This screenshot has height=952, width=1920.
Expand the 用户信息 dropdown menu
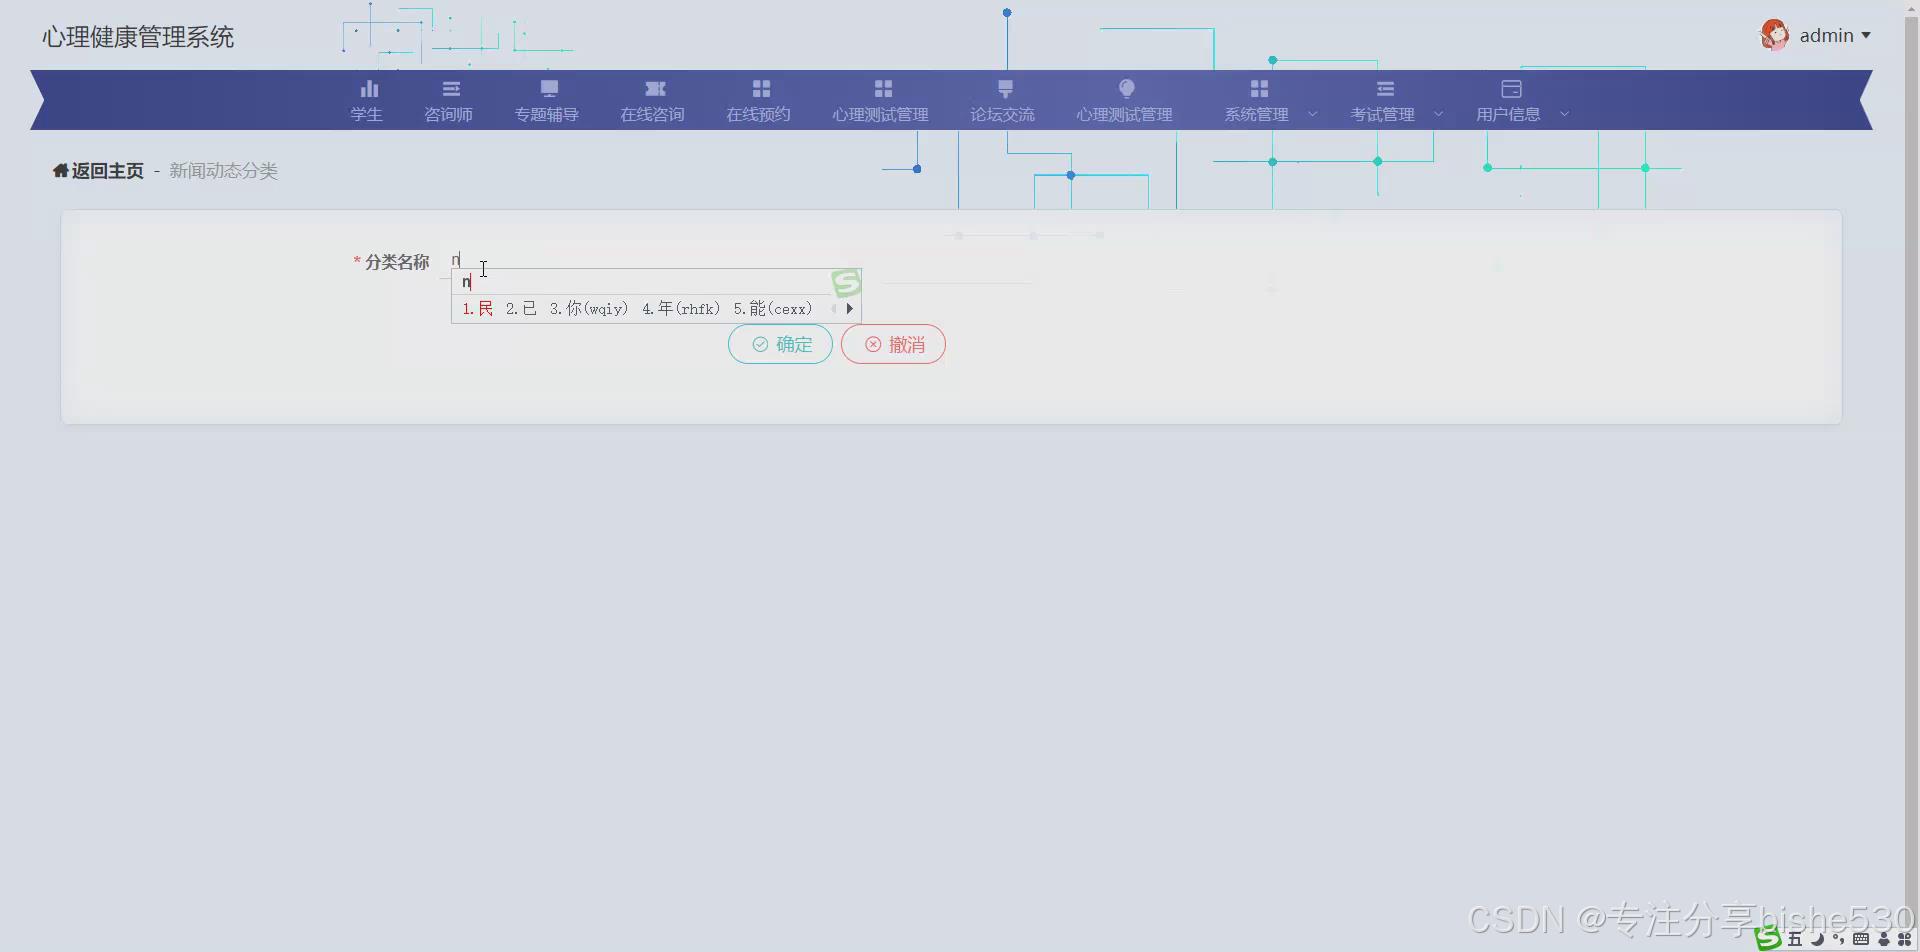point(1521,101)
